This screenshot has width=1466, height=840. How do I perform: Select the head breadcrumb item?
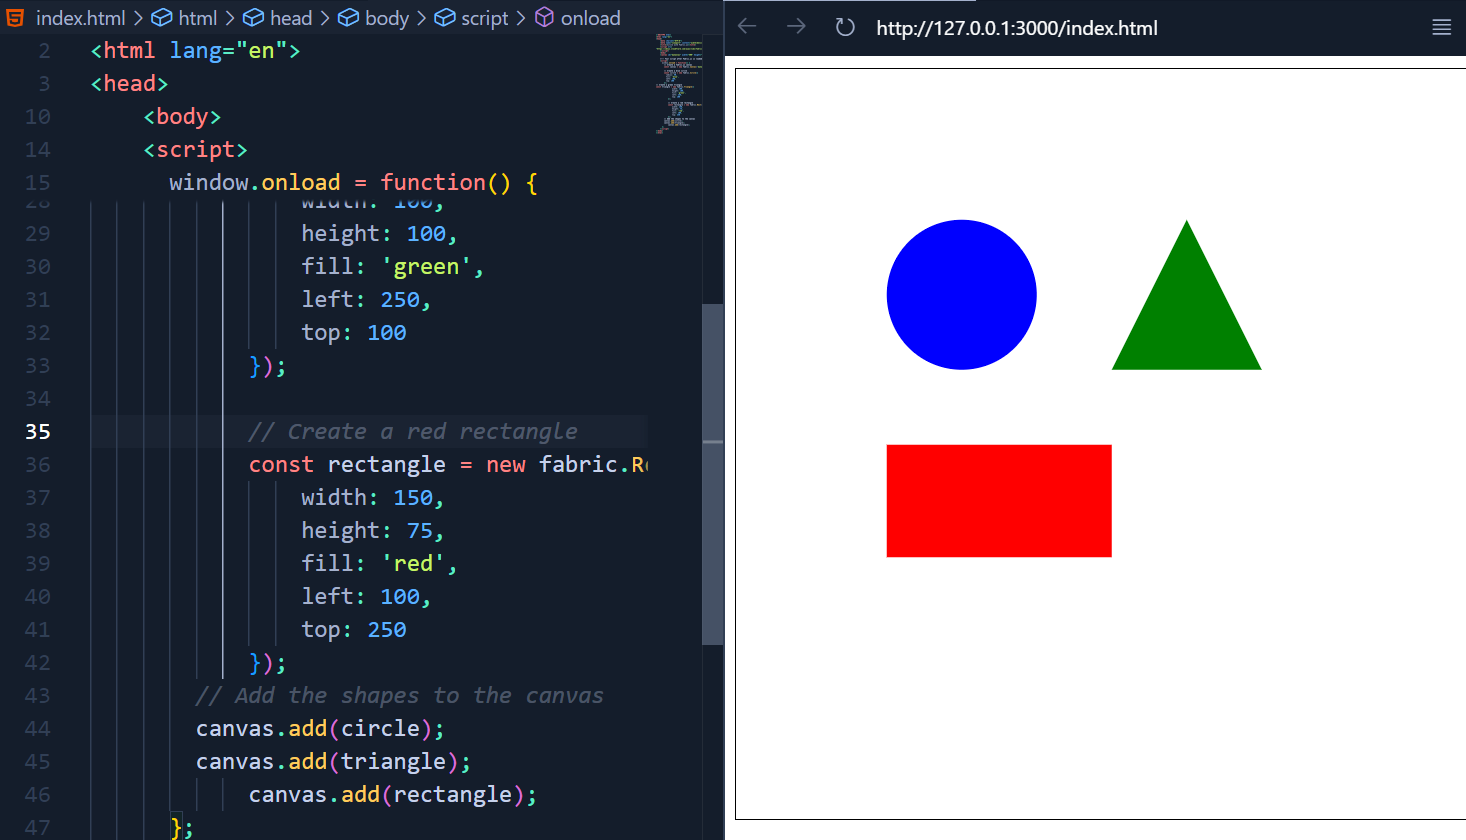291,18
